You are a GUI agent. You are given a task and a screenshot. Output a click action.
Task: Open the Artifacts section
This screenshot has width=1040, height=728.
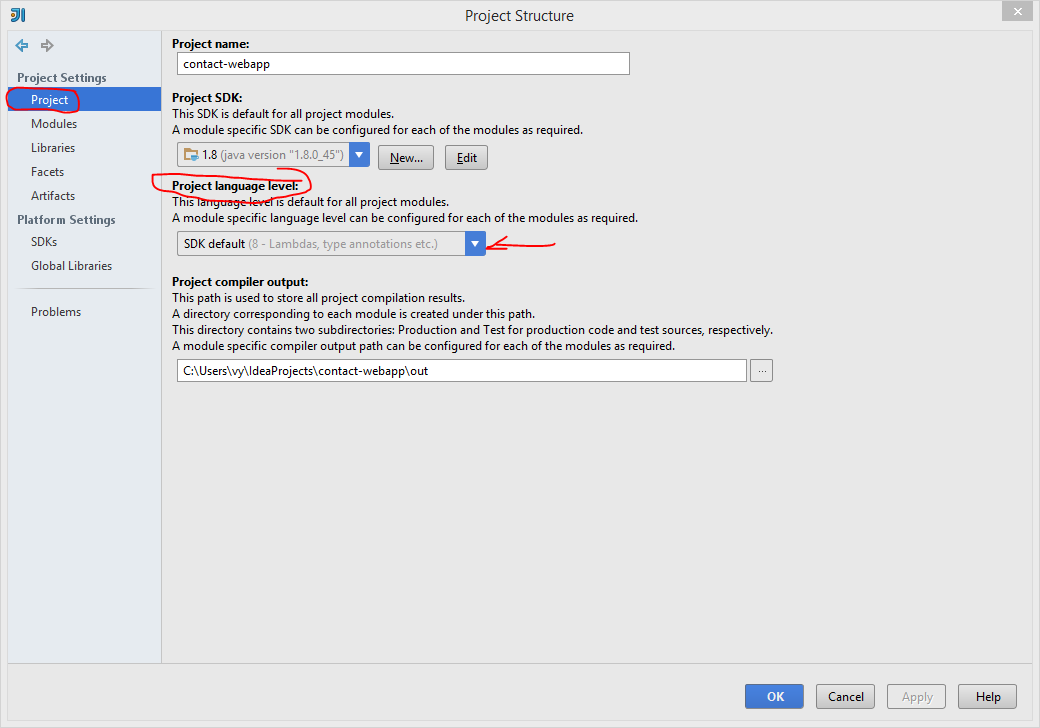53,196
